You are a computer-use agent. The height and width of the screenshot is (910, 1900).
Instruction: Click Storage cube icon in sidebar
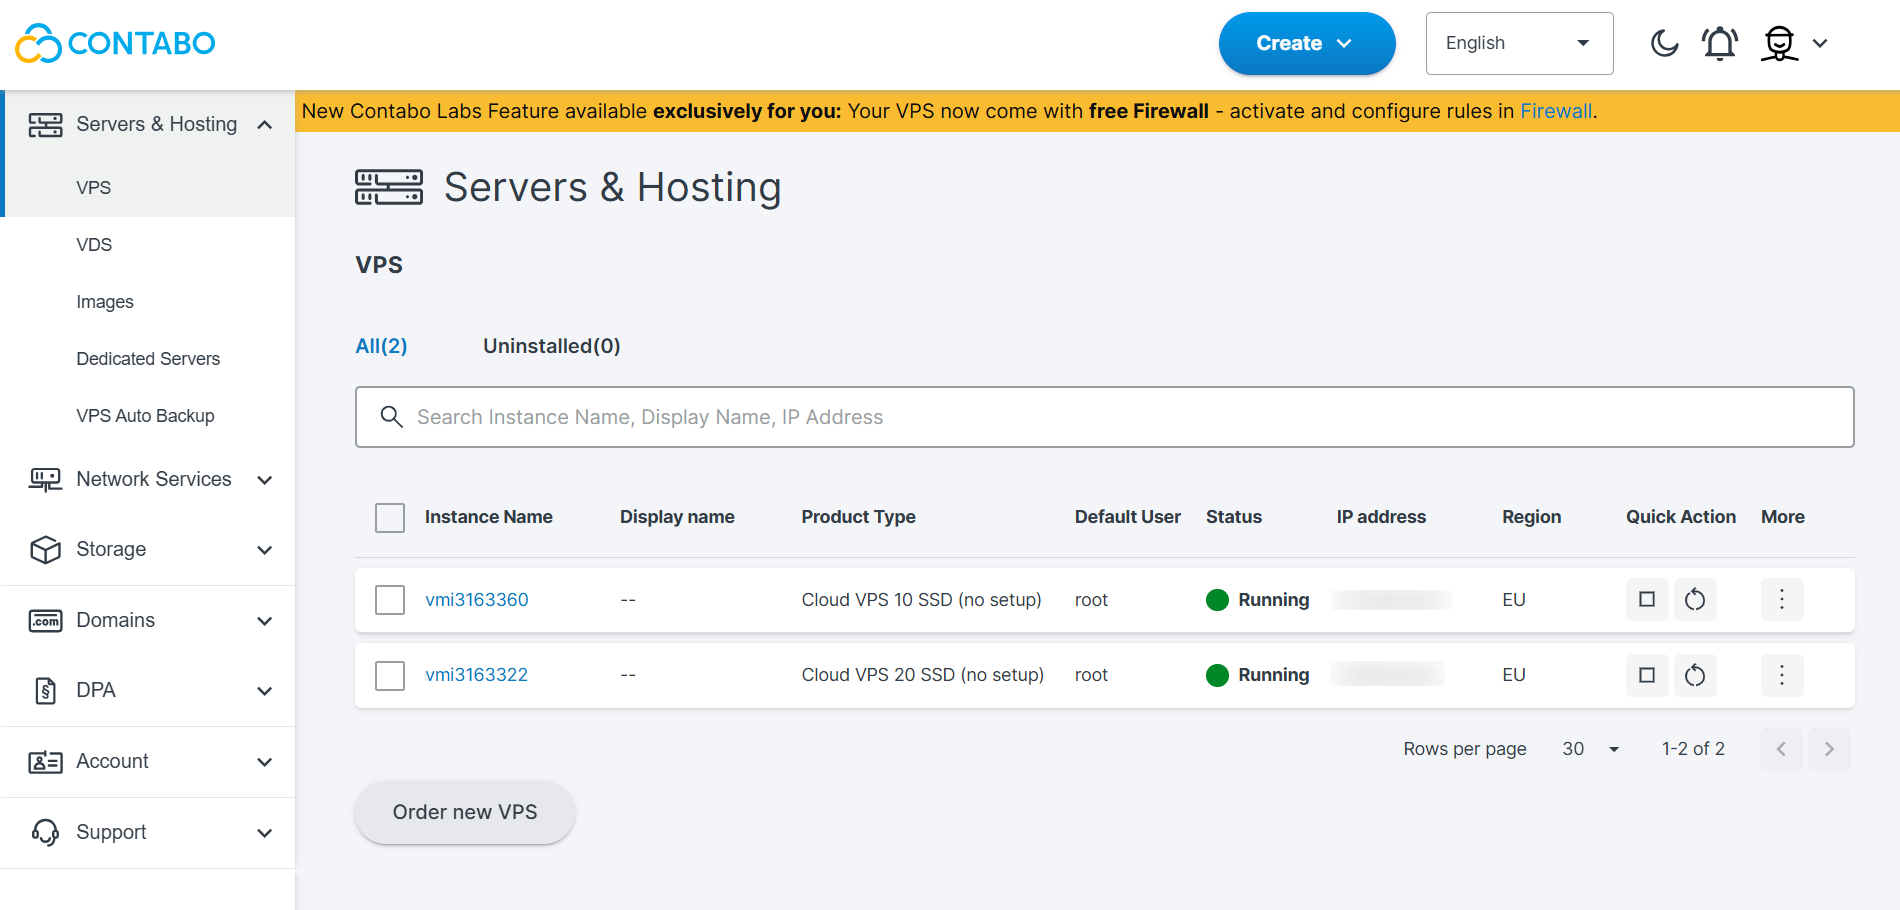click(45, 550)
